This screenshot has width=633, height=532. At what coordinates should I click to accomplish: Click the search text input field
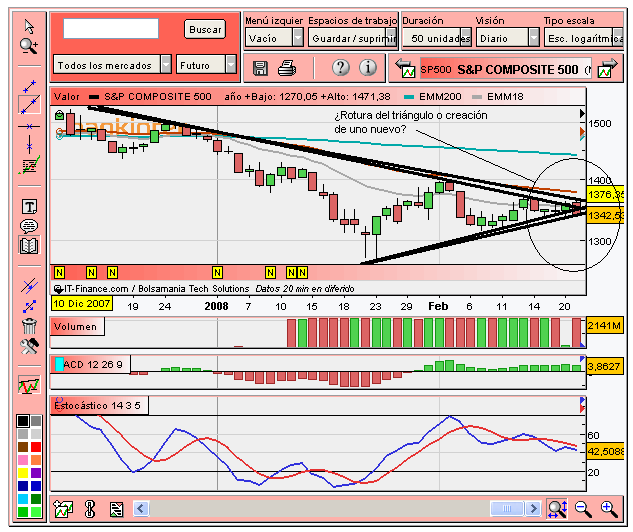point(111,29)
